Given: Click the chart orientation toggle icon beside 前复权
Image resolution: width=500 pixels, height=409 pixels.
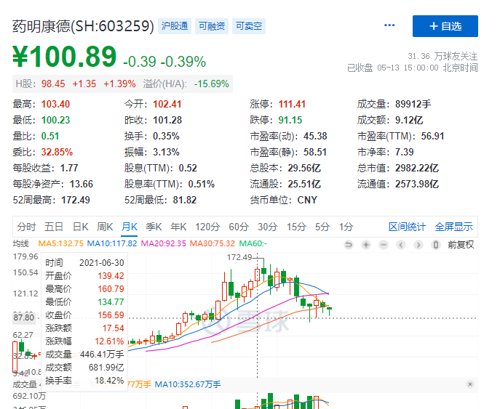Looking at the screenshot, I should (435, 245).
